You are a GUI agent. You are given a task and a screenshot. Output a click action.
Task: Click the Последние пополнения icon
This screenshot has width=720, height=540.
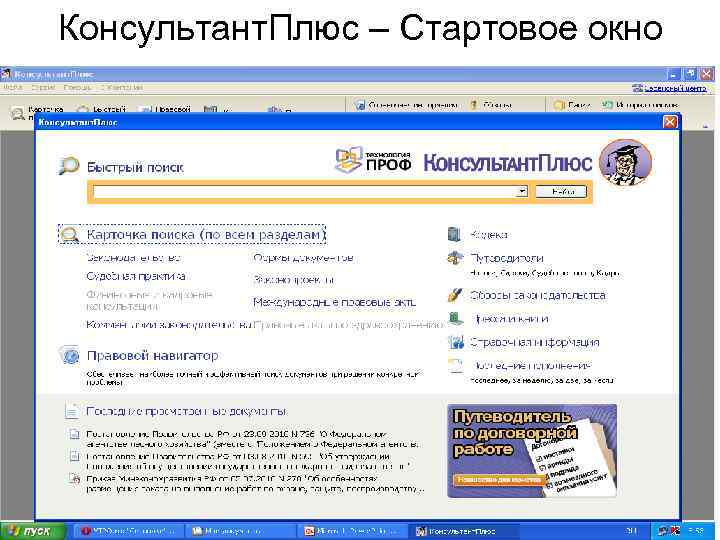click(455, 366)
